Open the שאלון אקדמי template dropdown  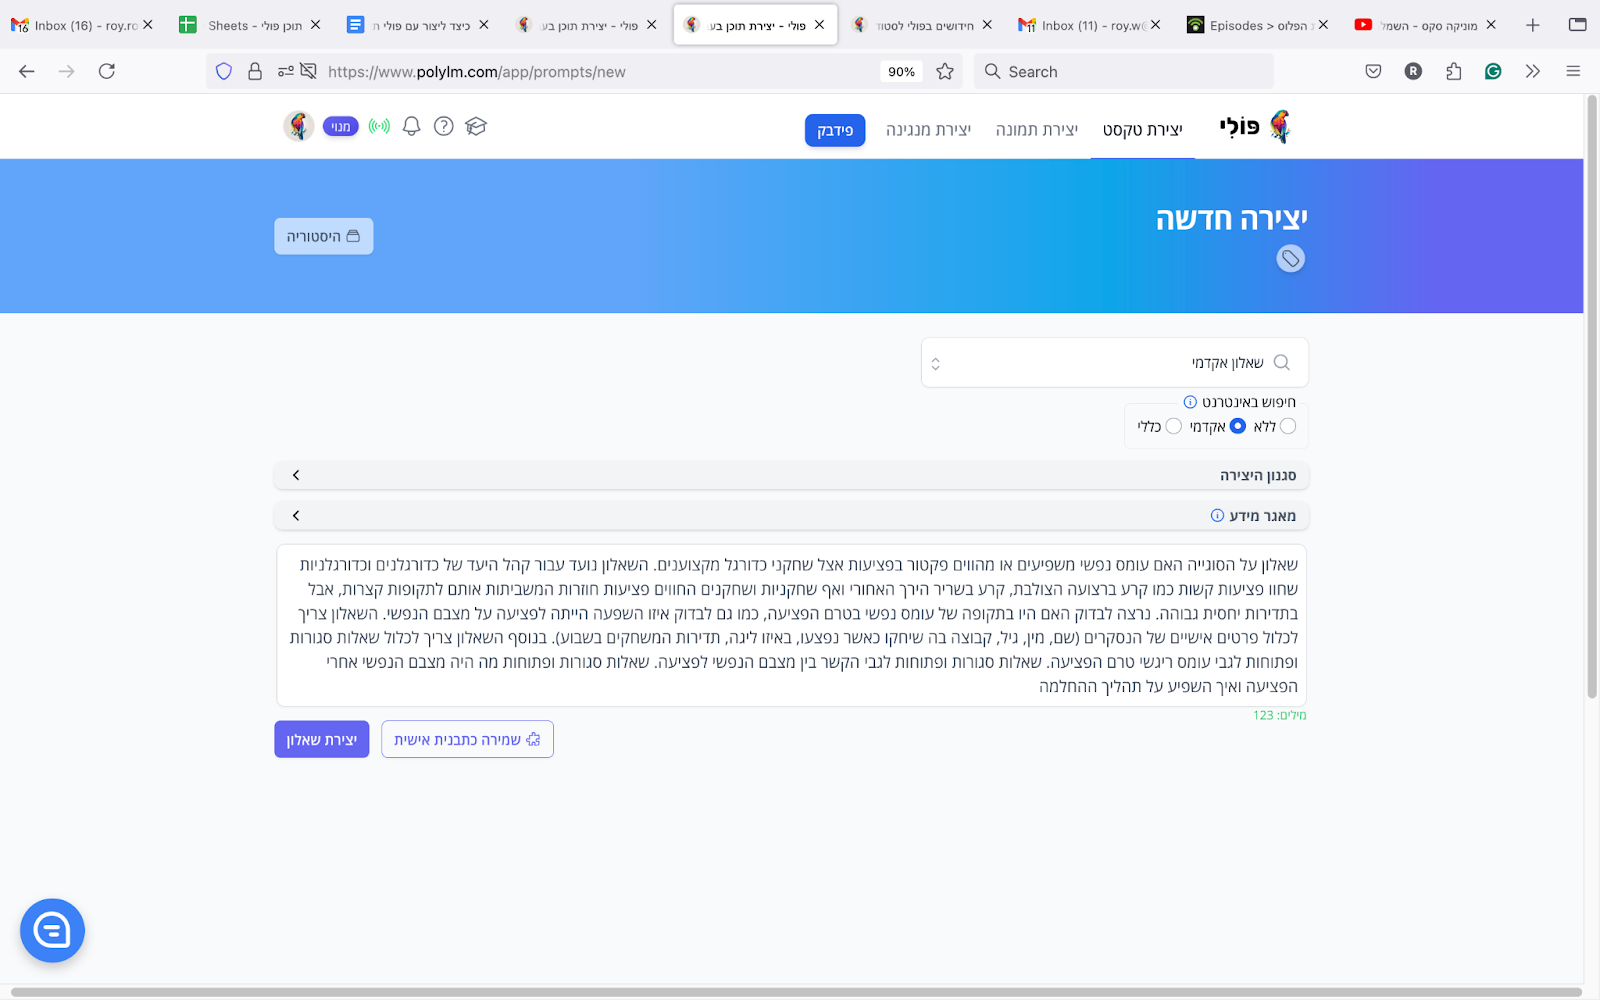point(1114,363)
